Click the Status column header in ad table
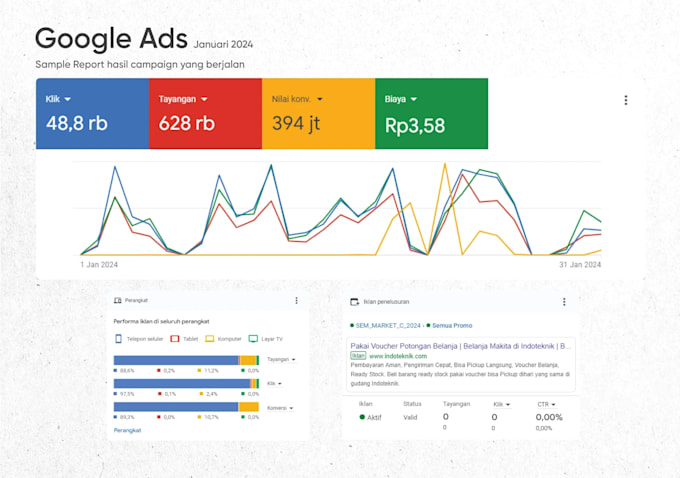The width and height of the screenshot is (680, 478). (412, 404)
